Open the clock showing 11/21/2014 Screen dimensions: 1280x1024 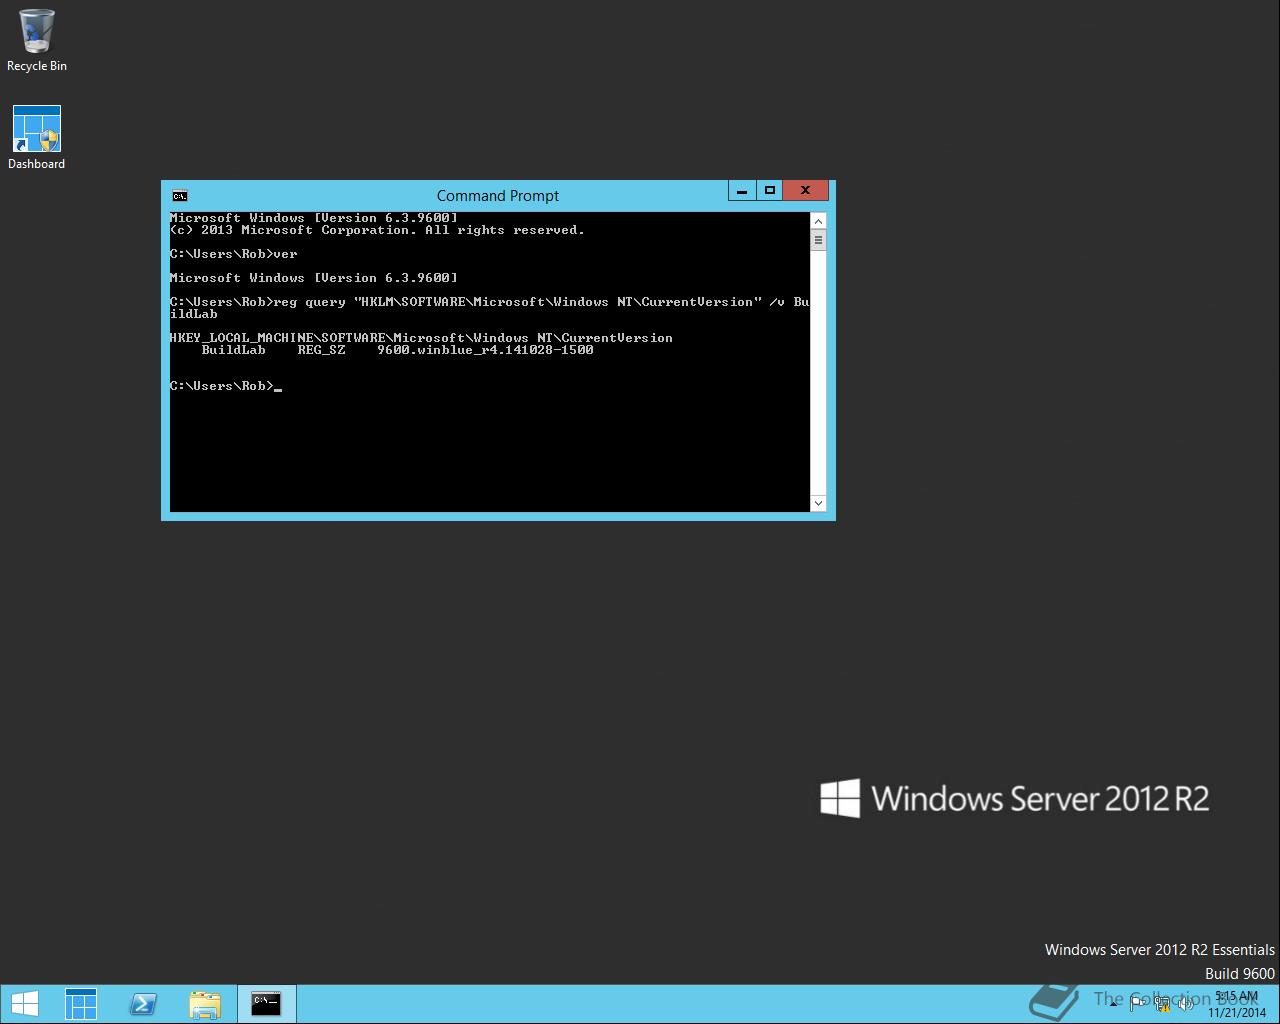click(1237, 1004)
